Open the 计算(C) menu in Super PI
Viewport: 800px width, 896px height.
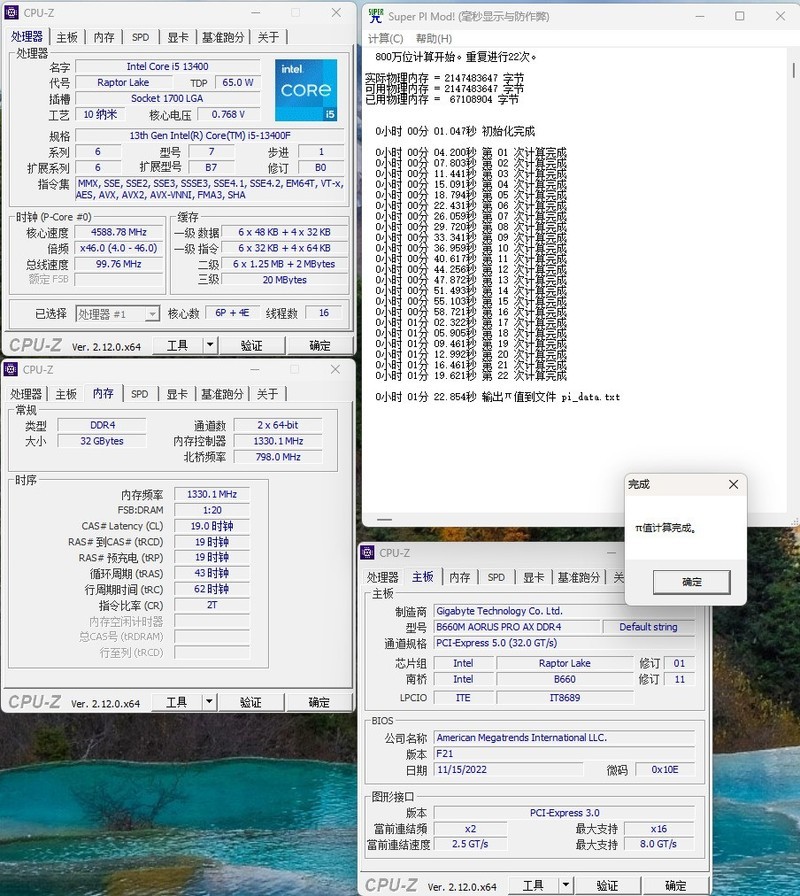(385, 38)
